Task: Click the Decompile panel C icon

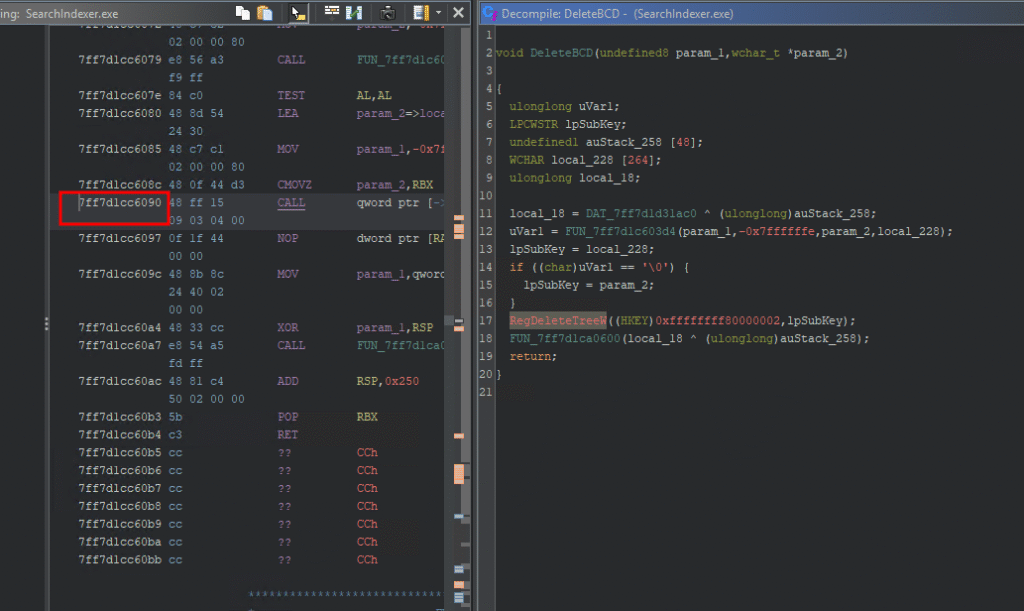Action: pos(489,13)
